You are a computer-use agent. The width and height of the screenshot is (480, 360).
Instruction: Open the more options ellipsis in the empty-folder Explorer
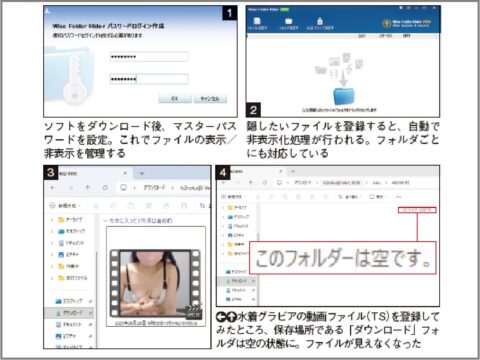399,197
